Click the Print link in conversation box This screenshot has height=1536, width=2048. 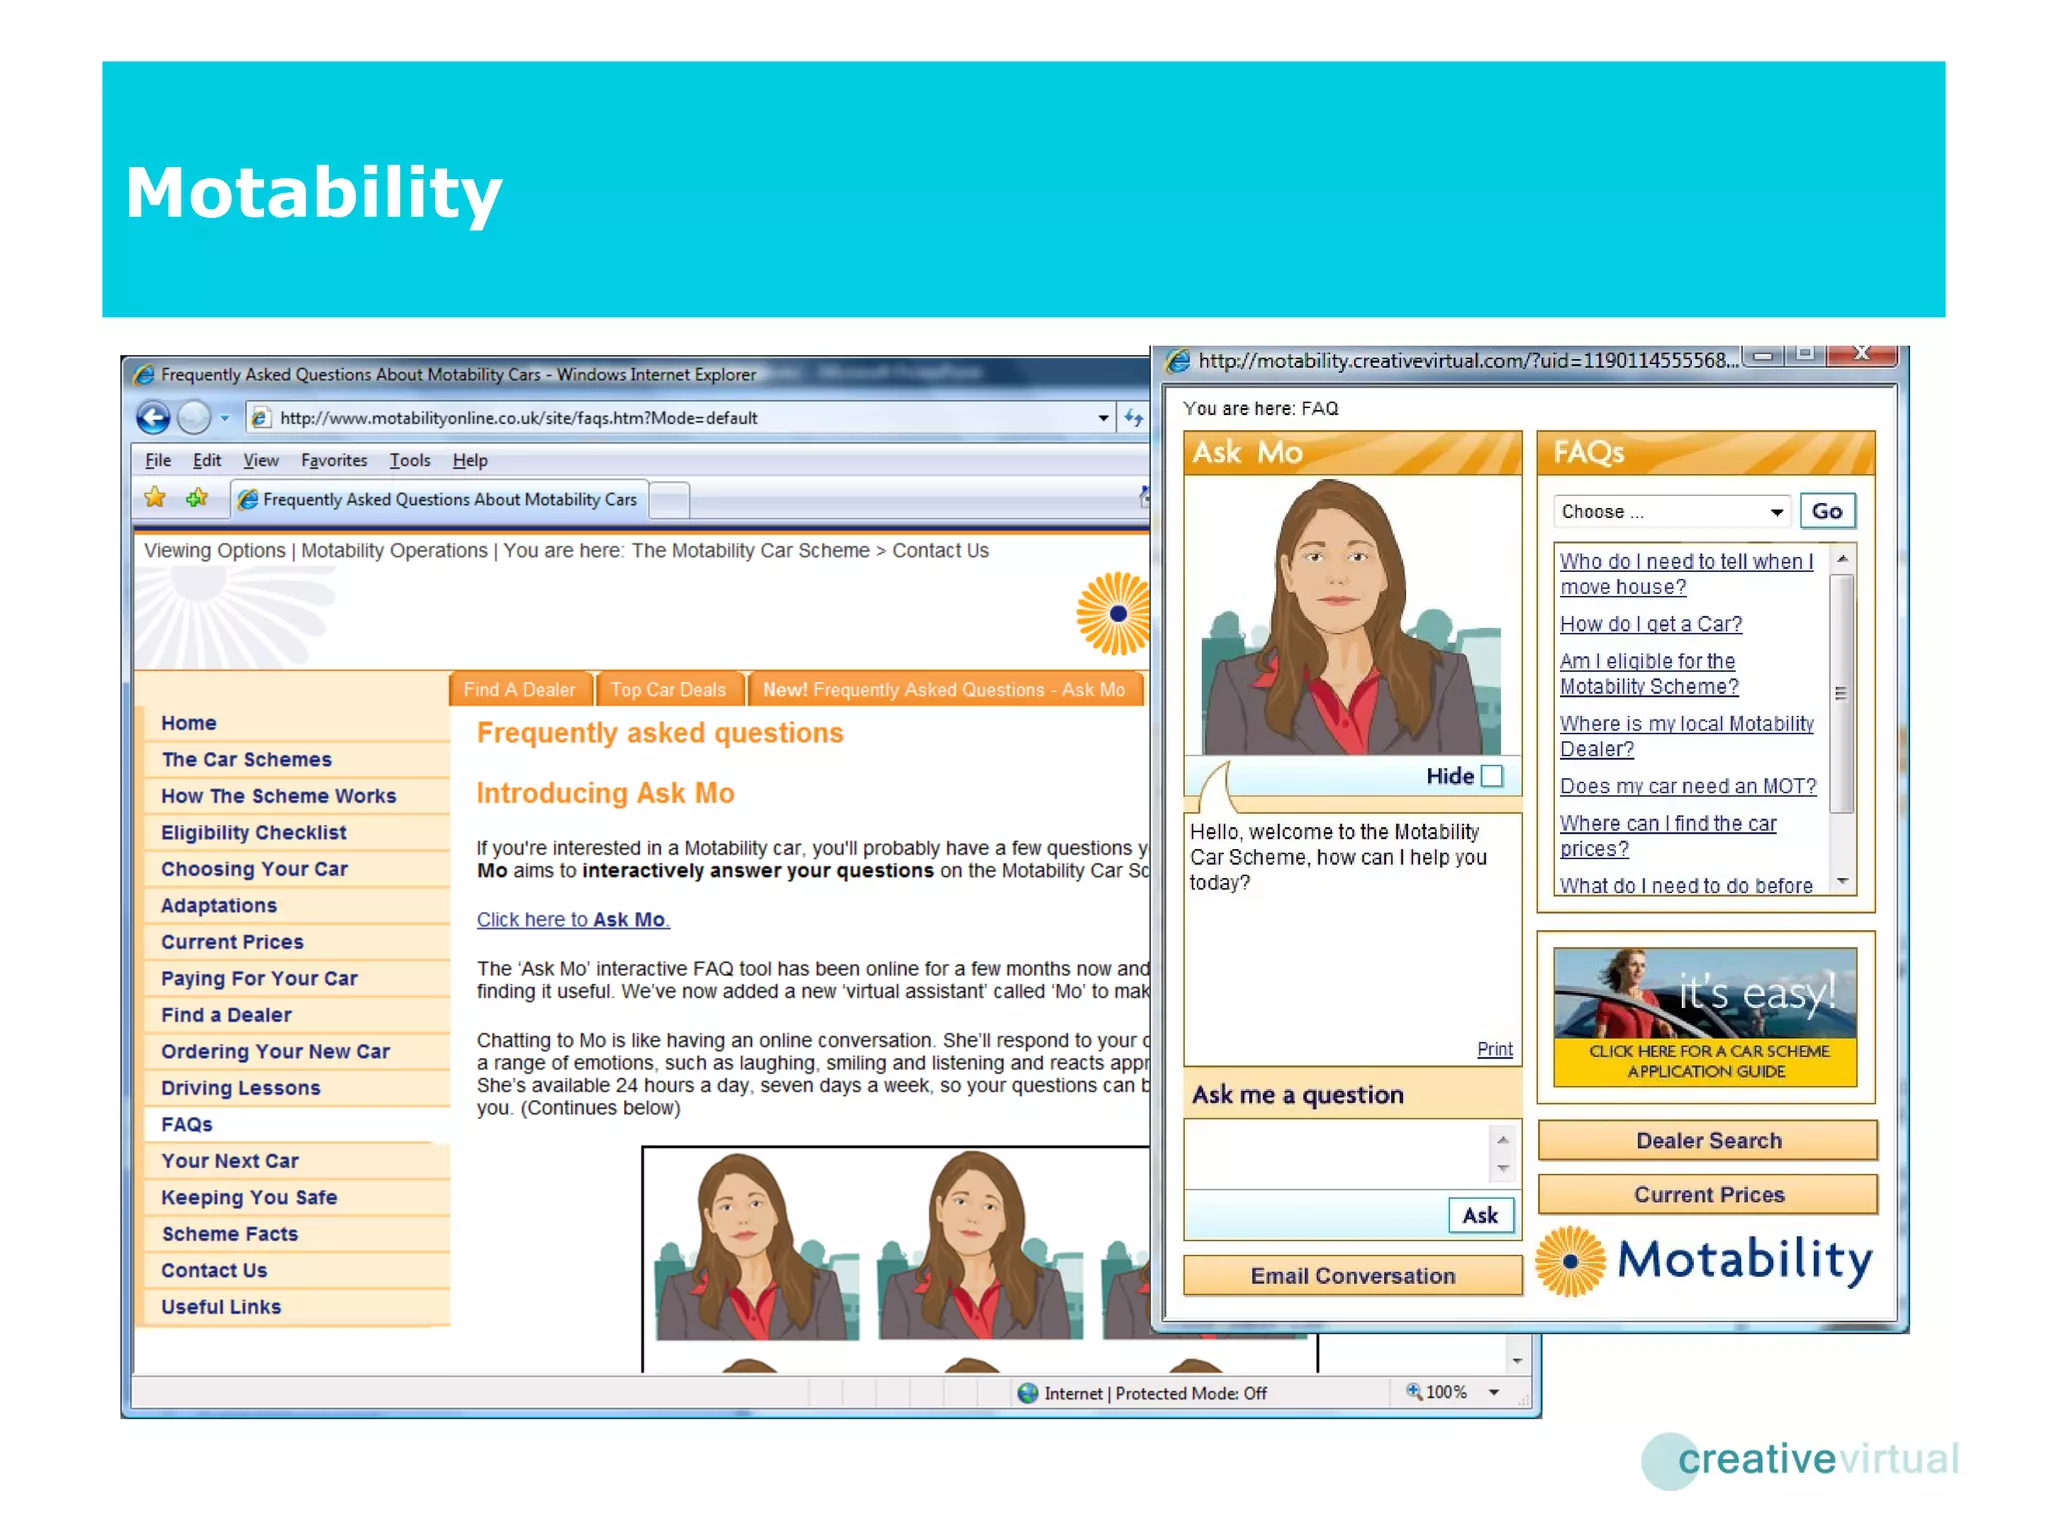[x=1494, y=1049]
